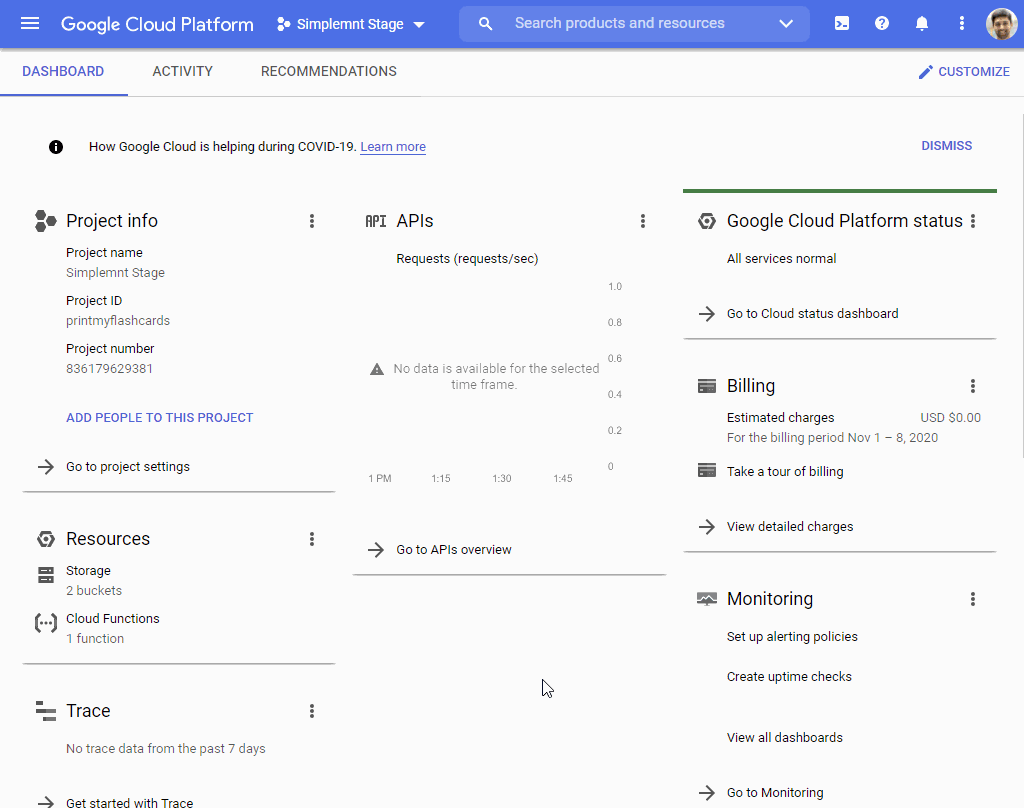The image size is (1024, 808).
Task: Open the notifications bell
Action: click(921, 24)
